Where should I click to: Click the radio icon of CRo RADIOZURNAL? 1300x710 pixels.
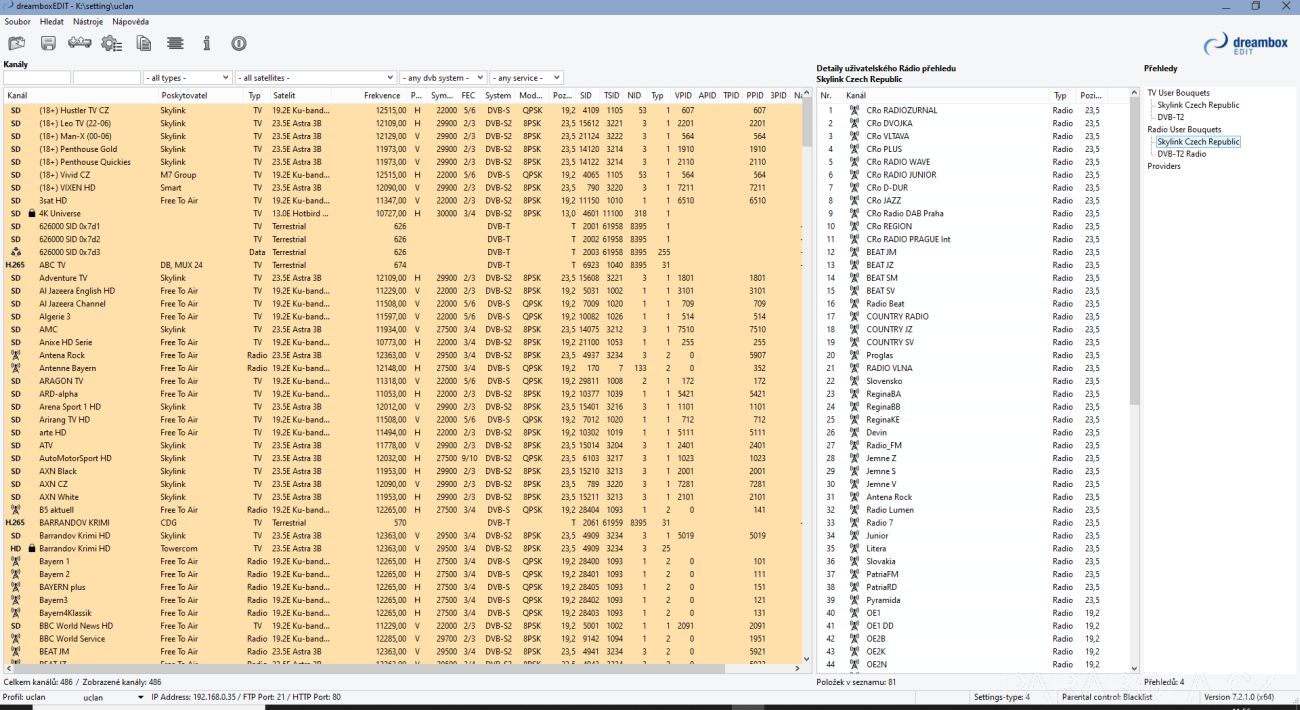tap(854, 110)
